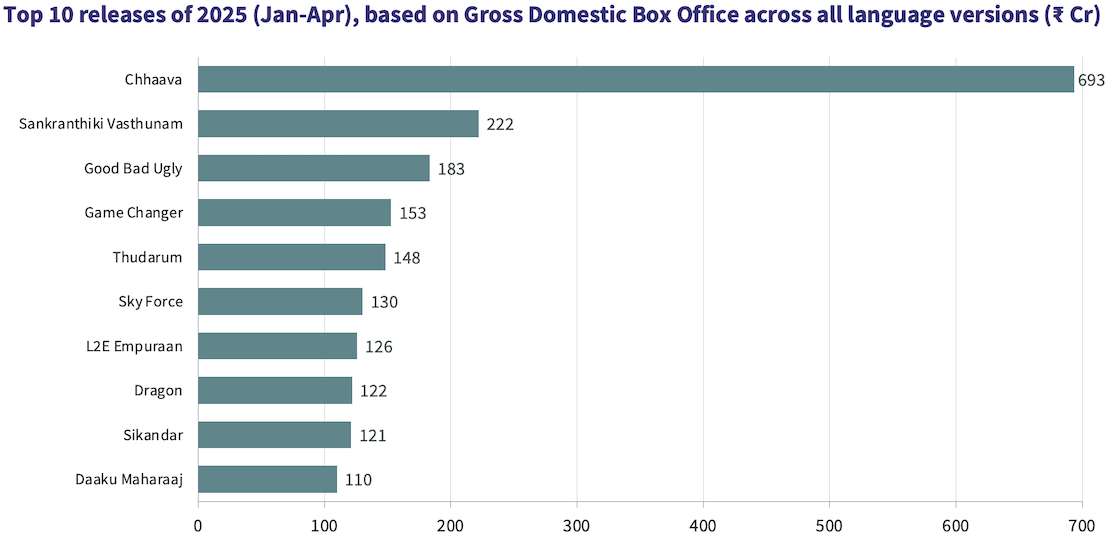Click the 148 data value
Viewport: 1110px width, 537px height.
coord(407,258)
